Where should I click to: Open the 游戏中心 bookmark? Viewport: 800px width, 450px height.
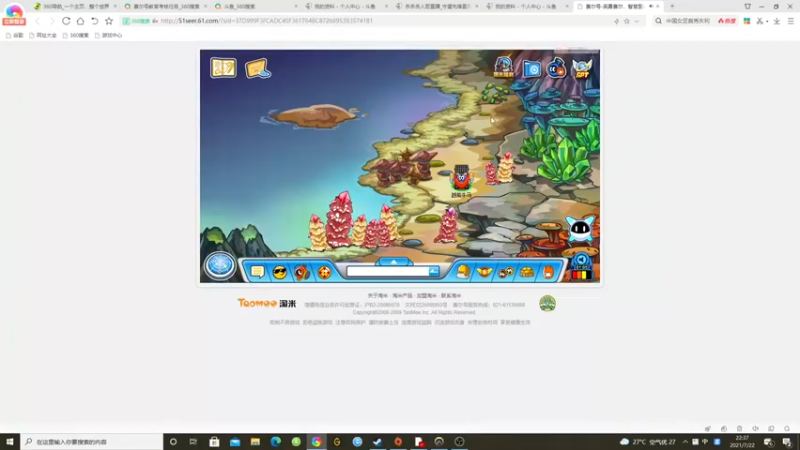(108, 35)
